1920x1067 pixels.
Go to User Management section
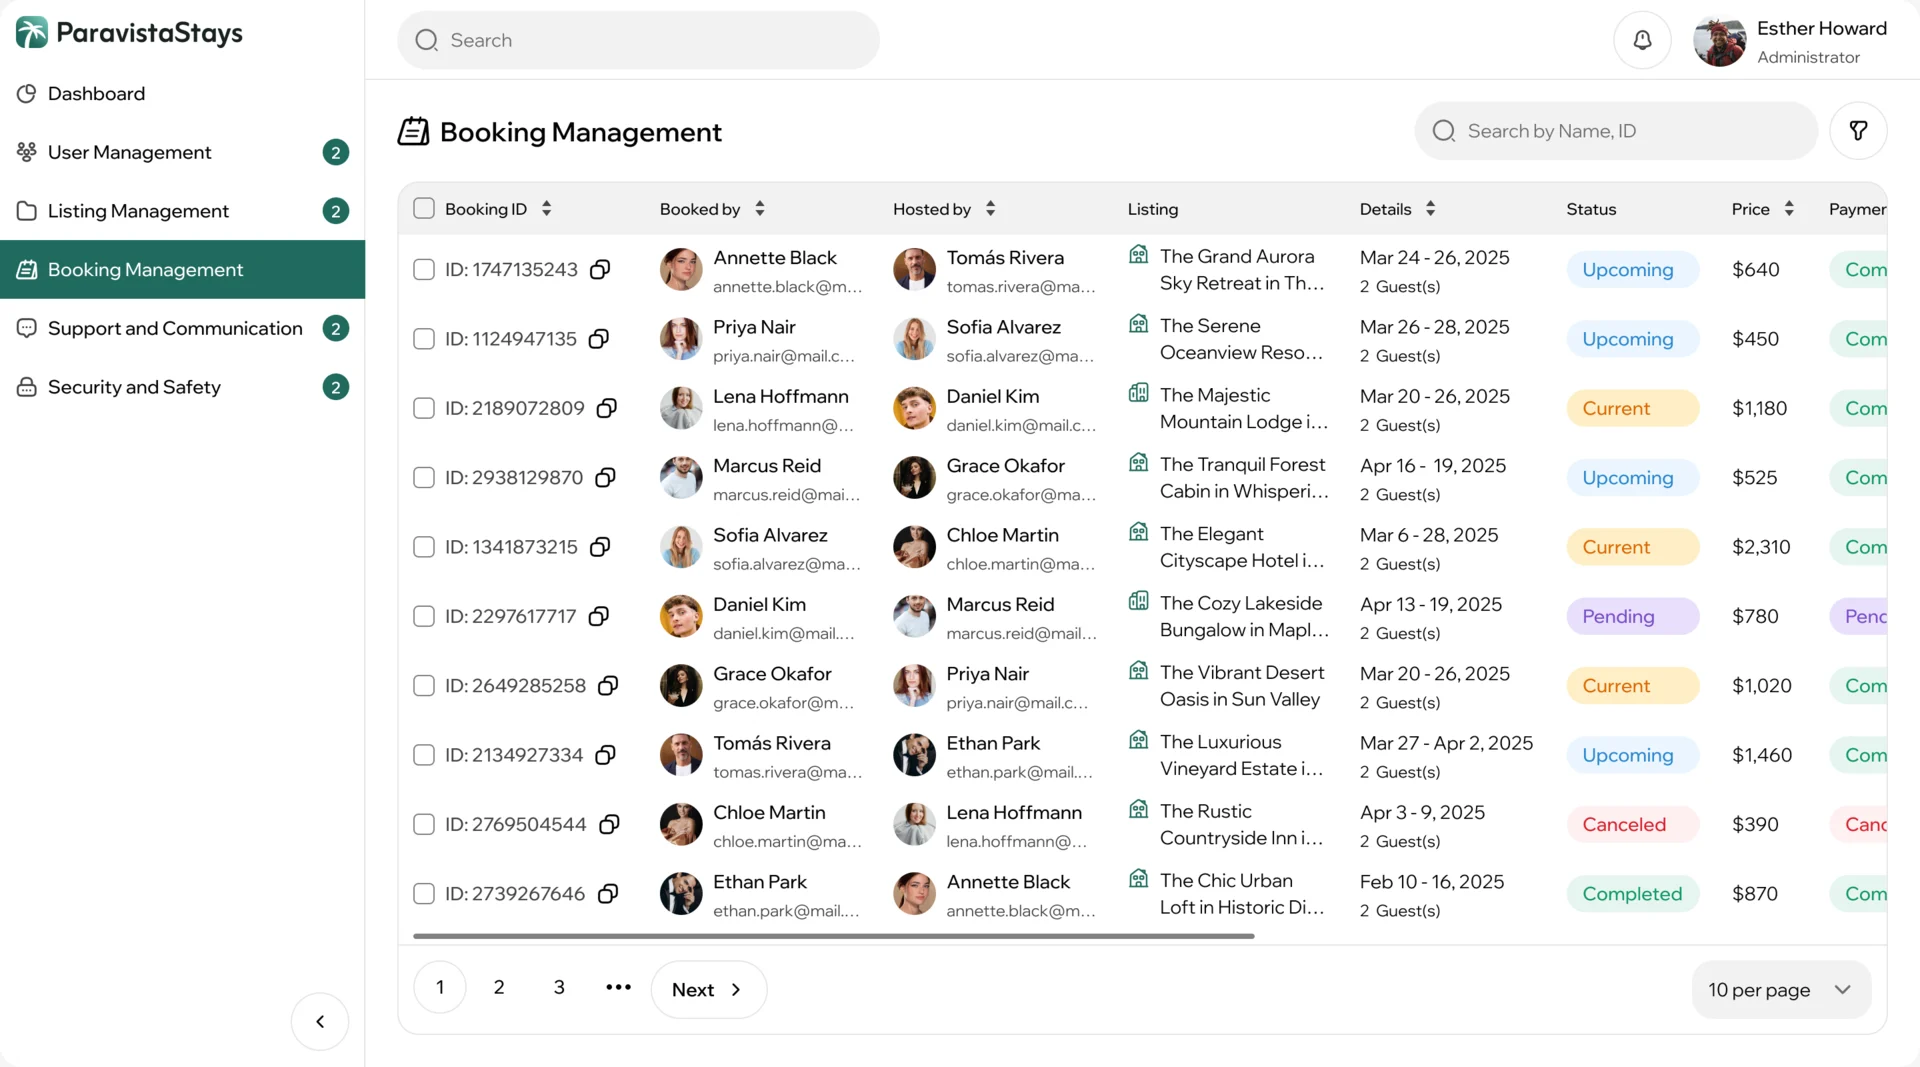point(182,152)
